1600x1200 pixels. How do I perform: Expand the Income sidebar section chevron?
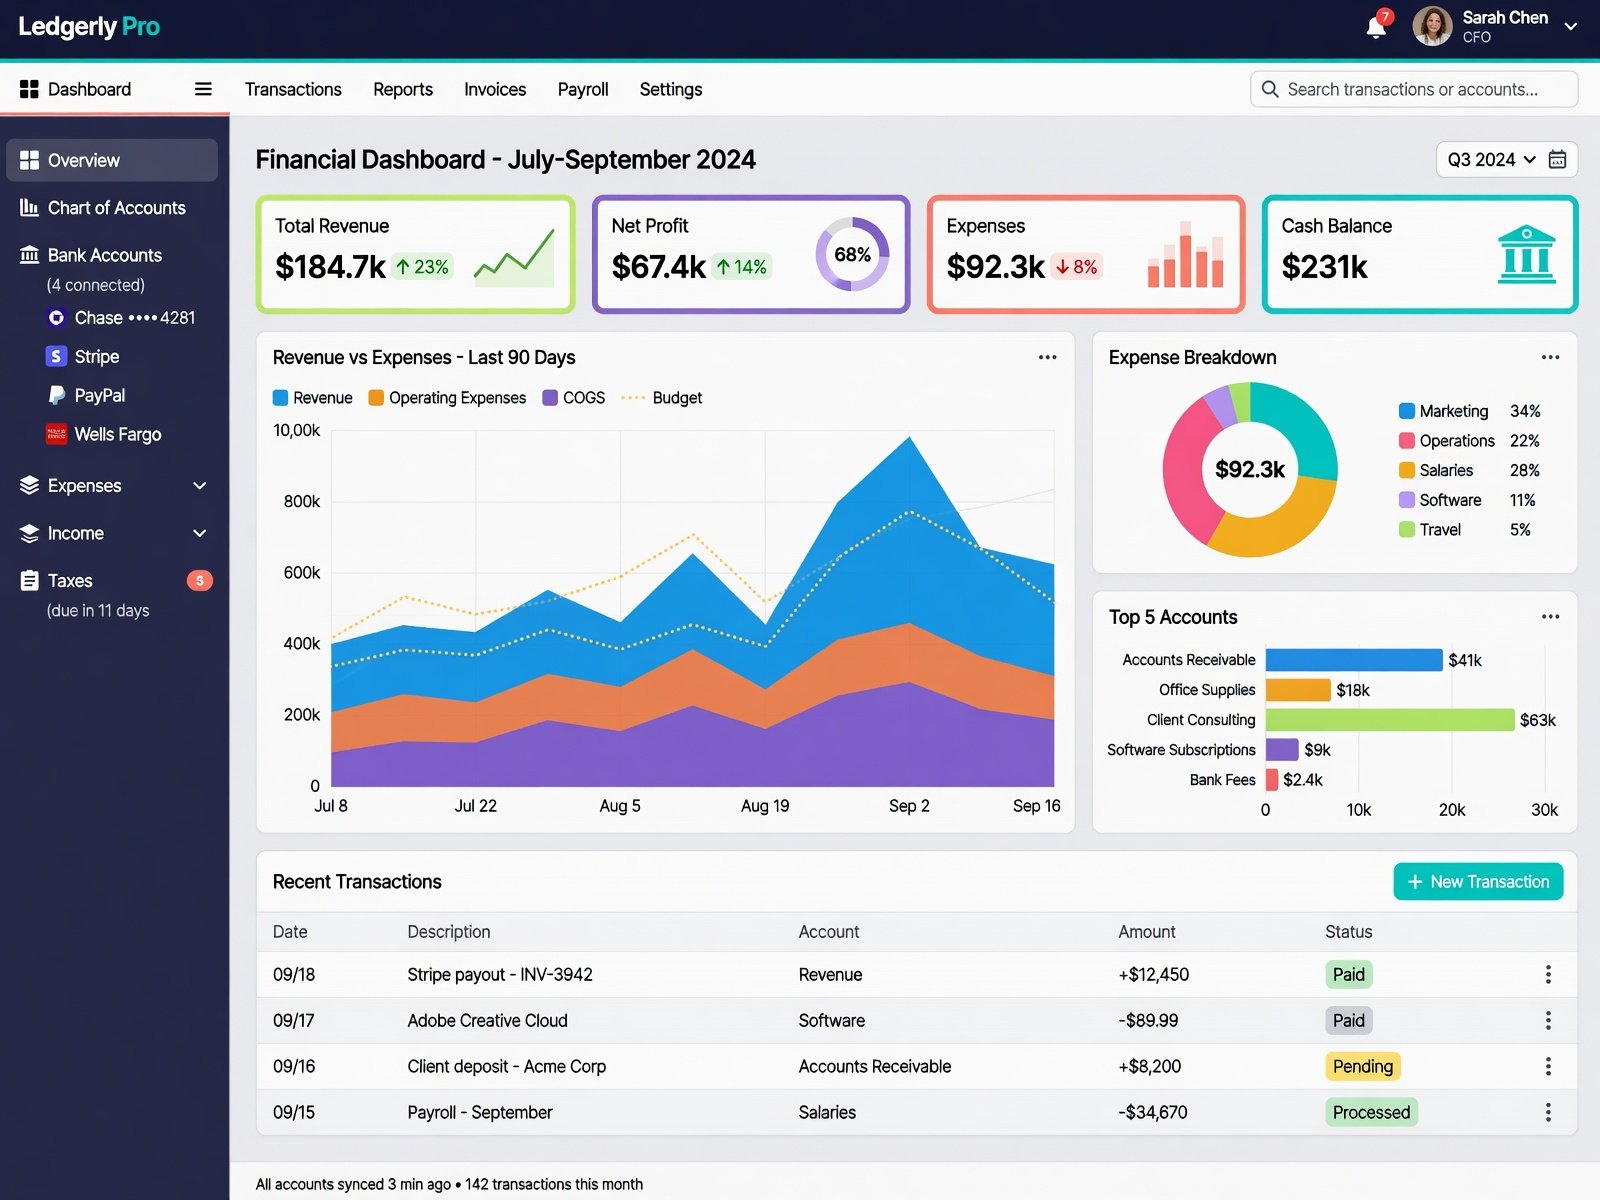200,534
